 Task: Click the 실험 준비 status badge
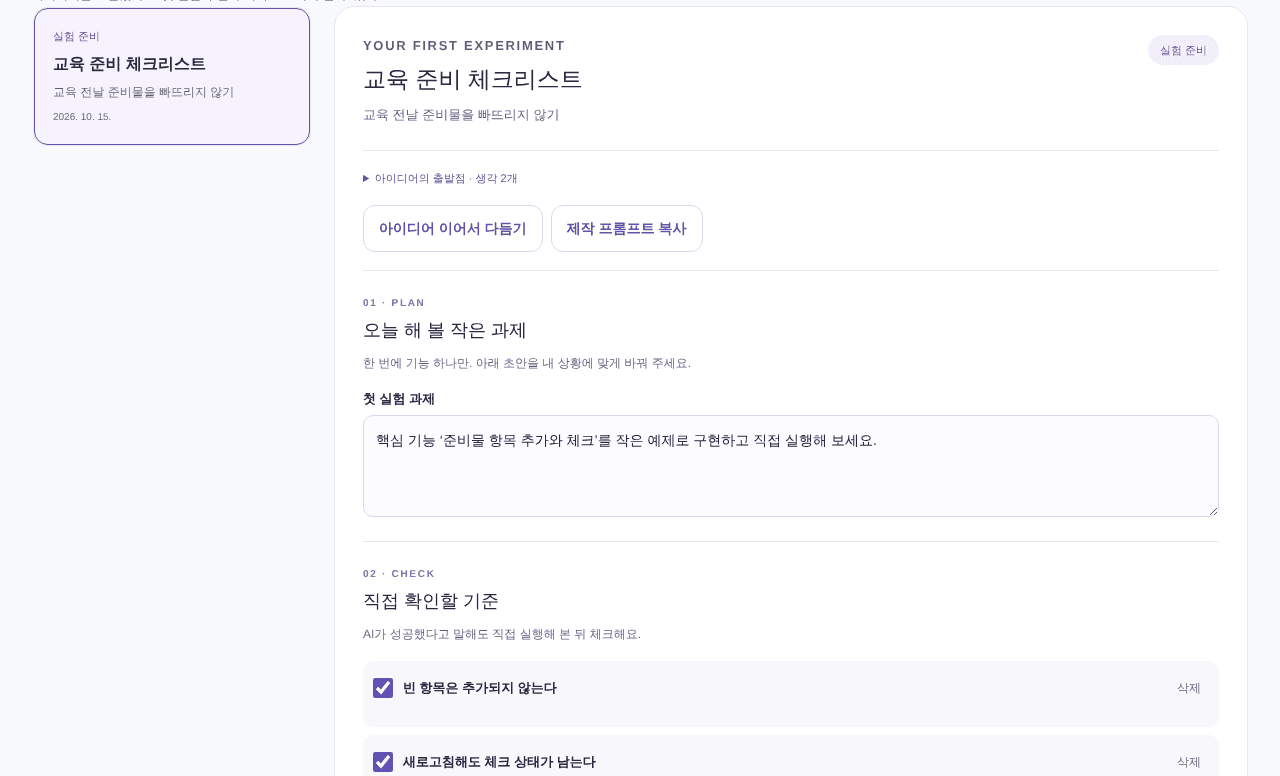(x=1183, y=50)
